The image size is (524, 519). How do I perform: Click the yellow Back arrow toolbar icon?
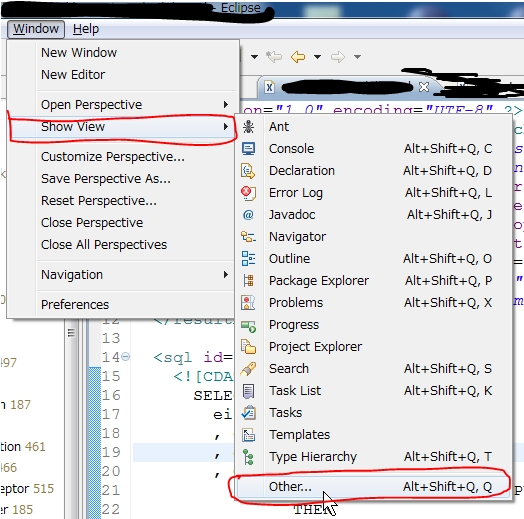click(298, 57)
